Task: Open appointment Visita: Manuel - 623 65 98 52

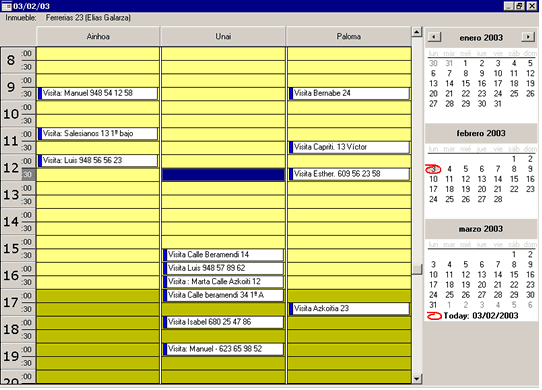Action: (x=223, y=349)
